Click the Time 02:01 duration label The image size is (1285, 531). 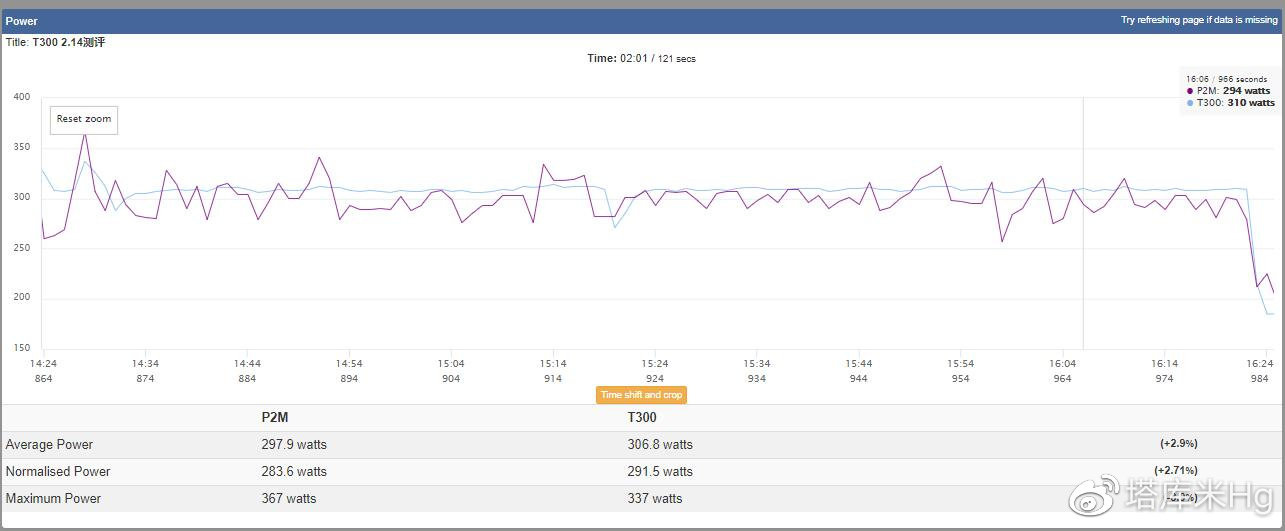tap(641, 59)
